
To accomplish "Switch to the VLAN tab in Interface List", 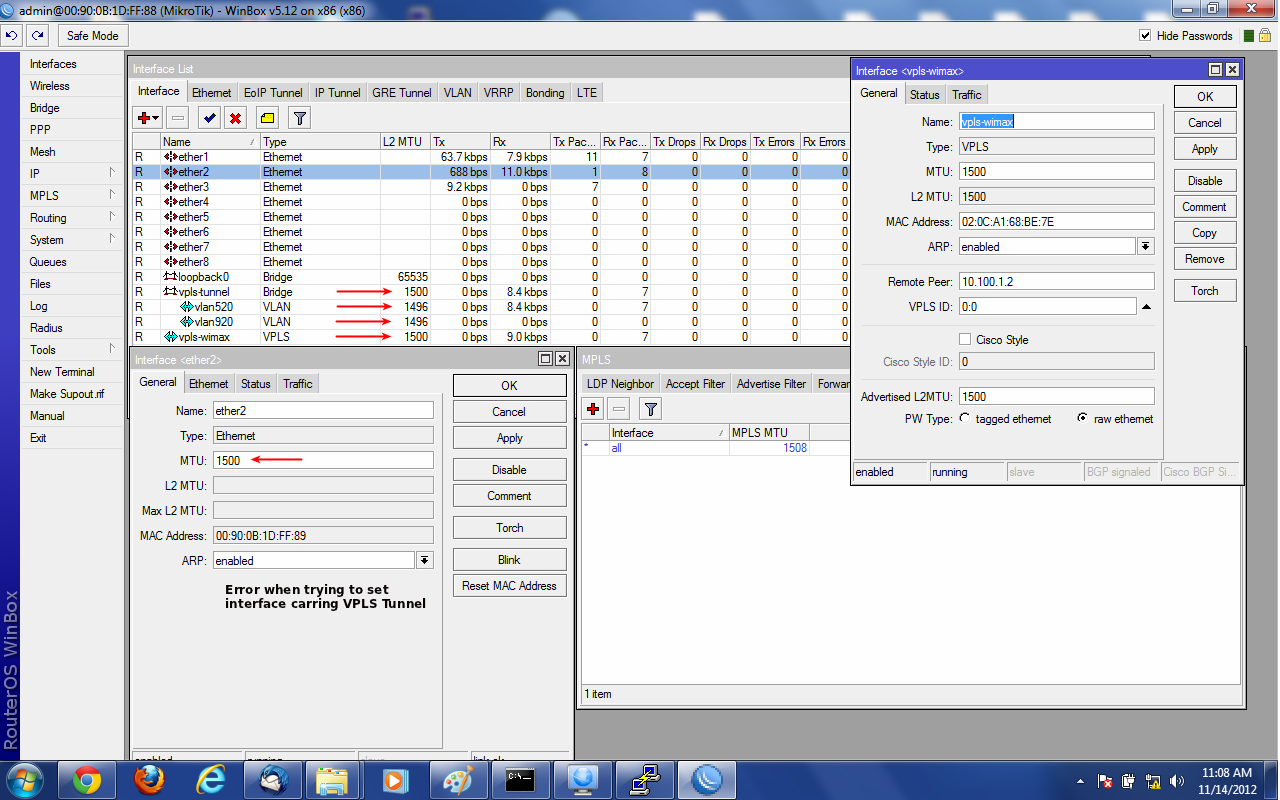I will (x=458, y=93).
